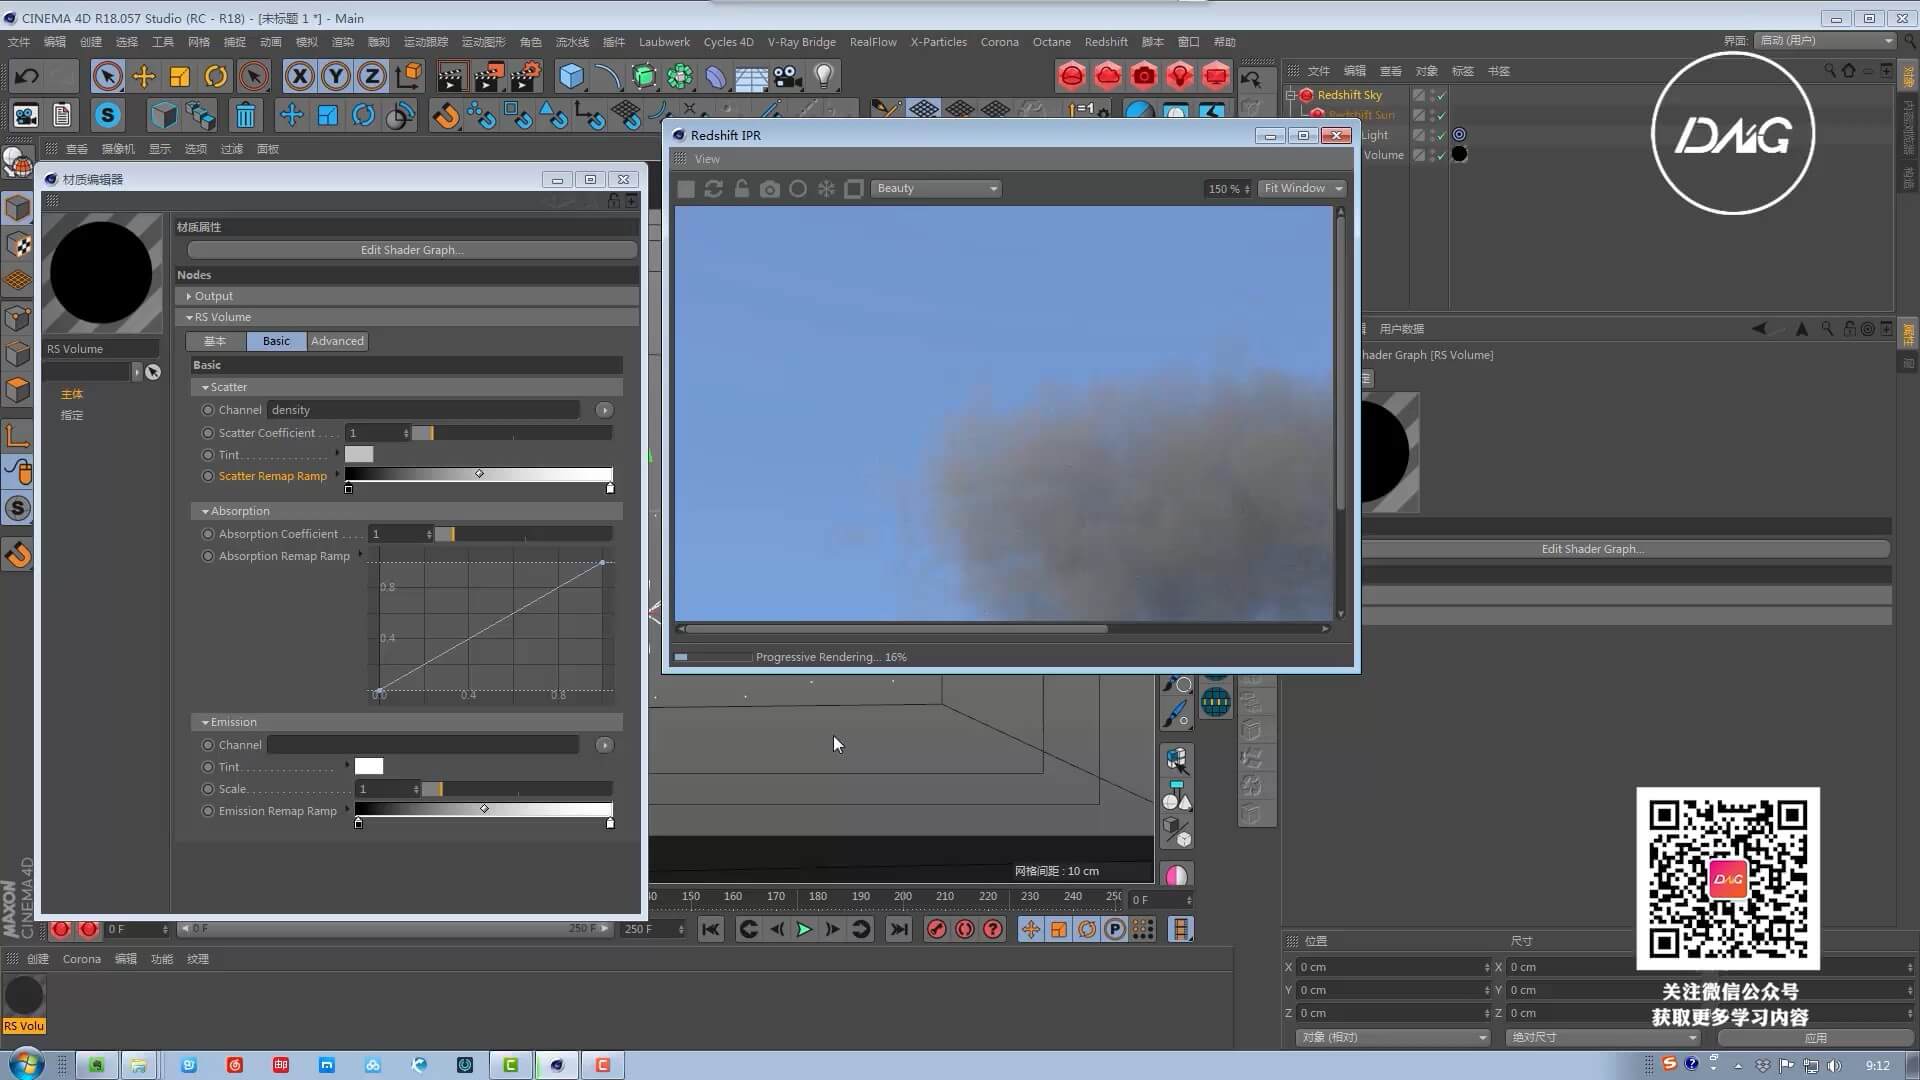1920x1080 pixels.
Task: Select the Move tool in top toolbar
Action: pos(144,77)
